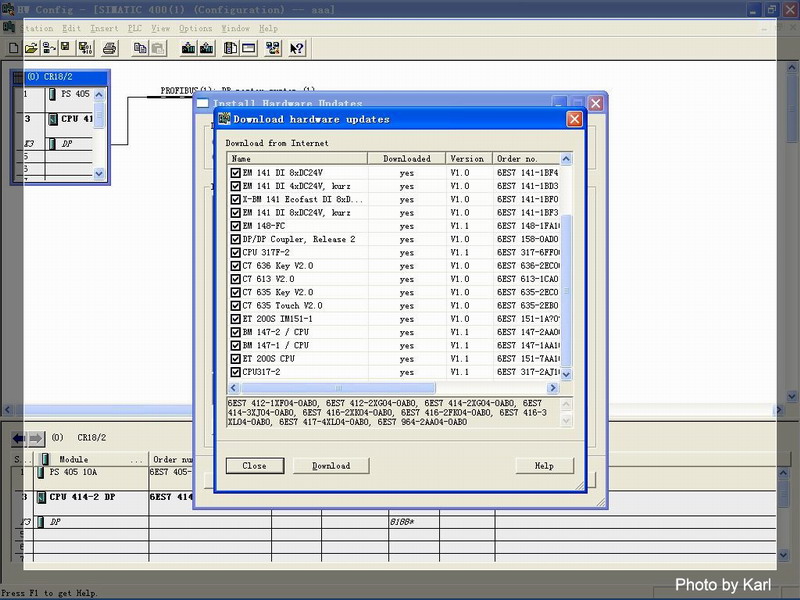
Task: Click the Close button in the dialog
Action: 255,466
